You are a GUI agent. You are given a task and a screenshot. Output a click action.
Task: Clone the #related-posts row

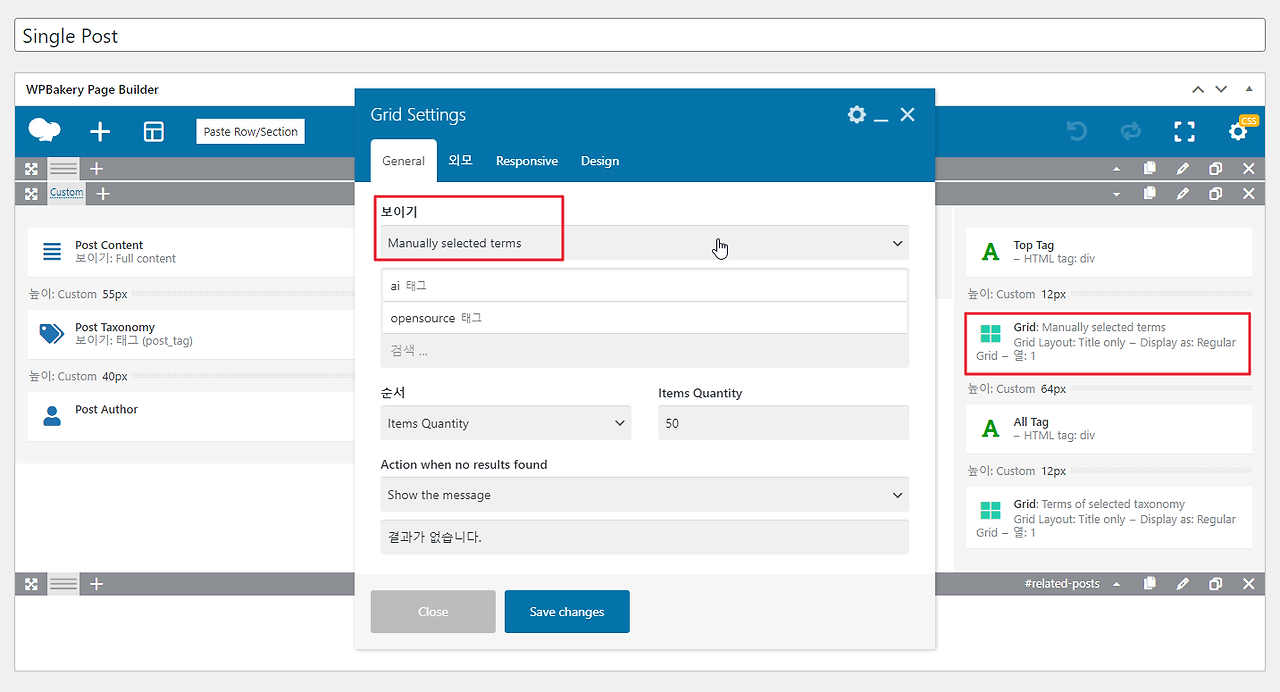point(1216,584)
